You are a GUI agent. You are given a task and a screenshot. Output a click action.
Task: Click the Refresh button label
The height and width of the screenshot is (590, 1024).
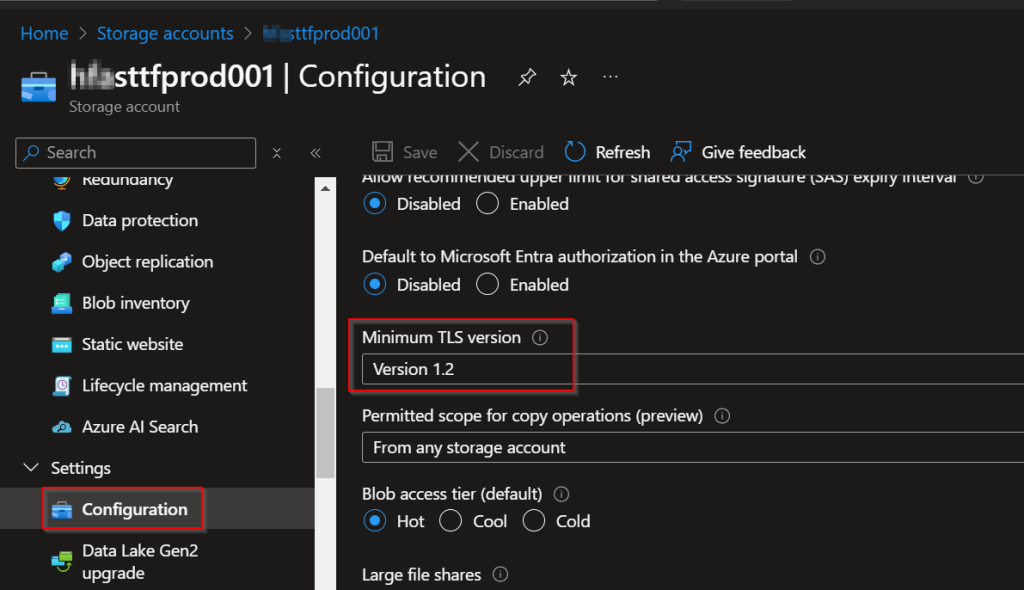623,153
